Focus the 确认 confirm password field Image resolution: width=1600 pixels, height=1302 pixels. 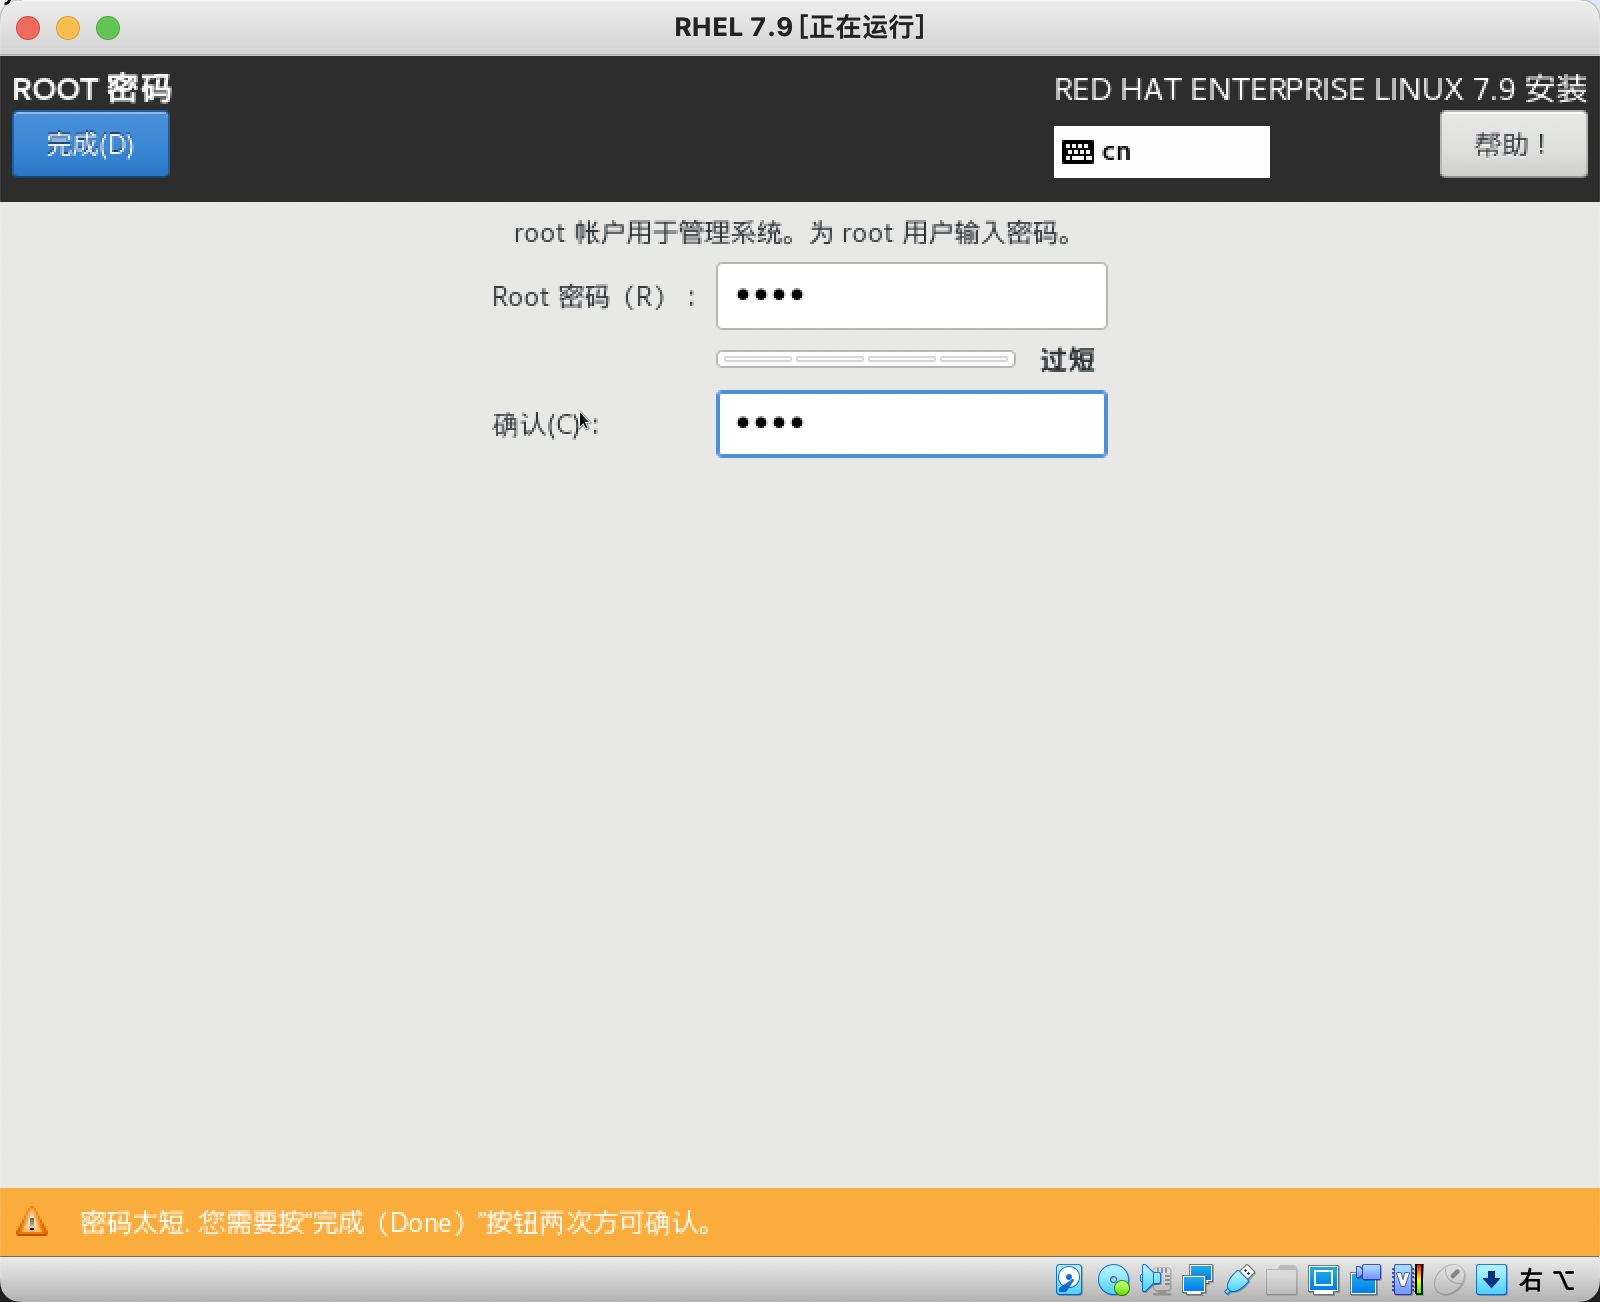pyautogui.click(x=912, y=424)
